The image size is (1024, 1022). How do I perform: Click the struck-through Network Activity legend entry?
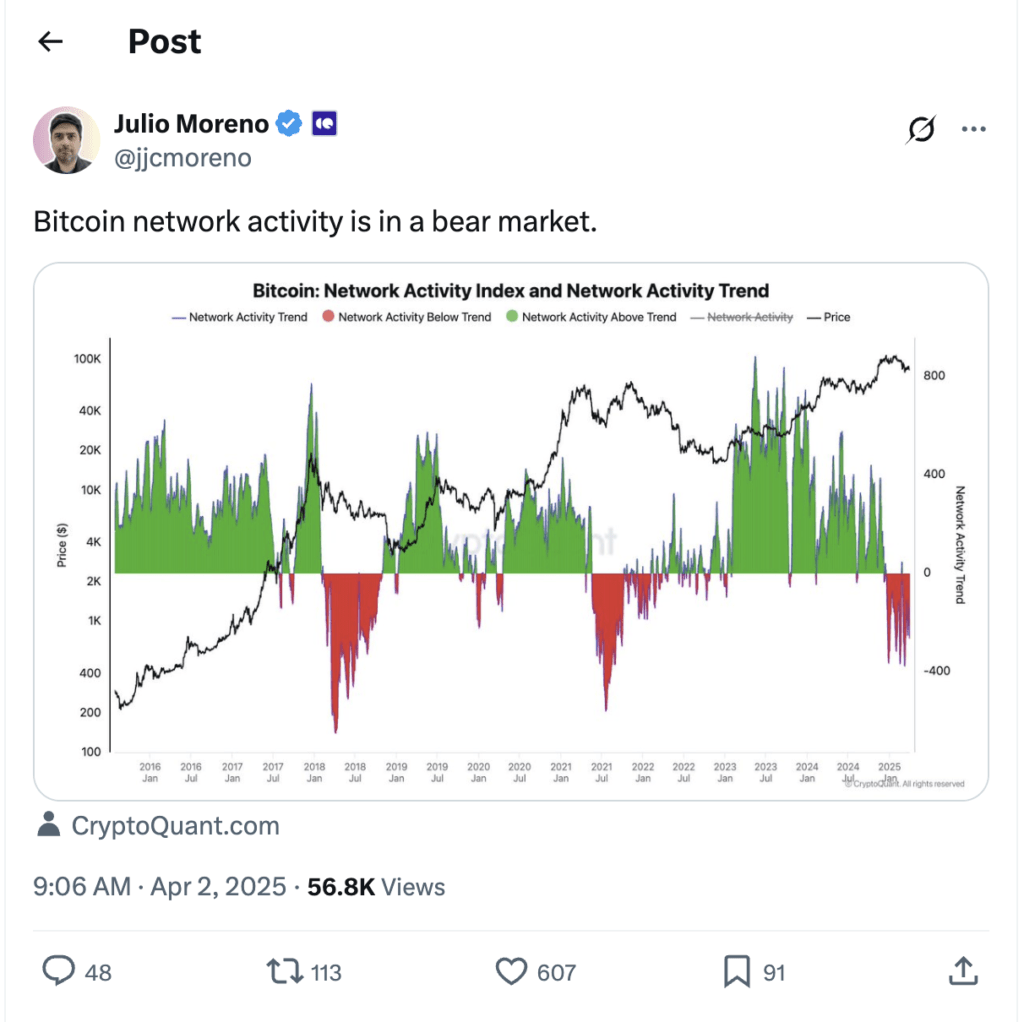click(742, 317)
